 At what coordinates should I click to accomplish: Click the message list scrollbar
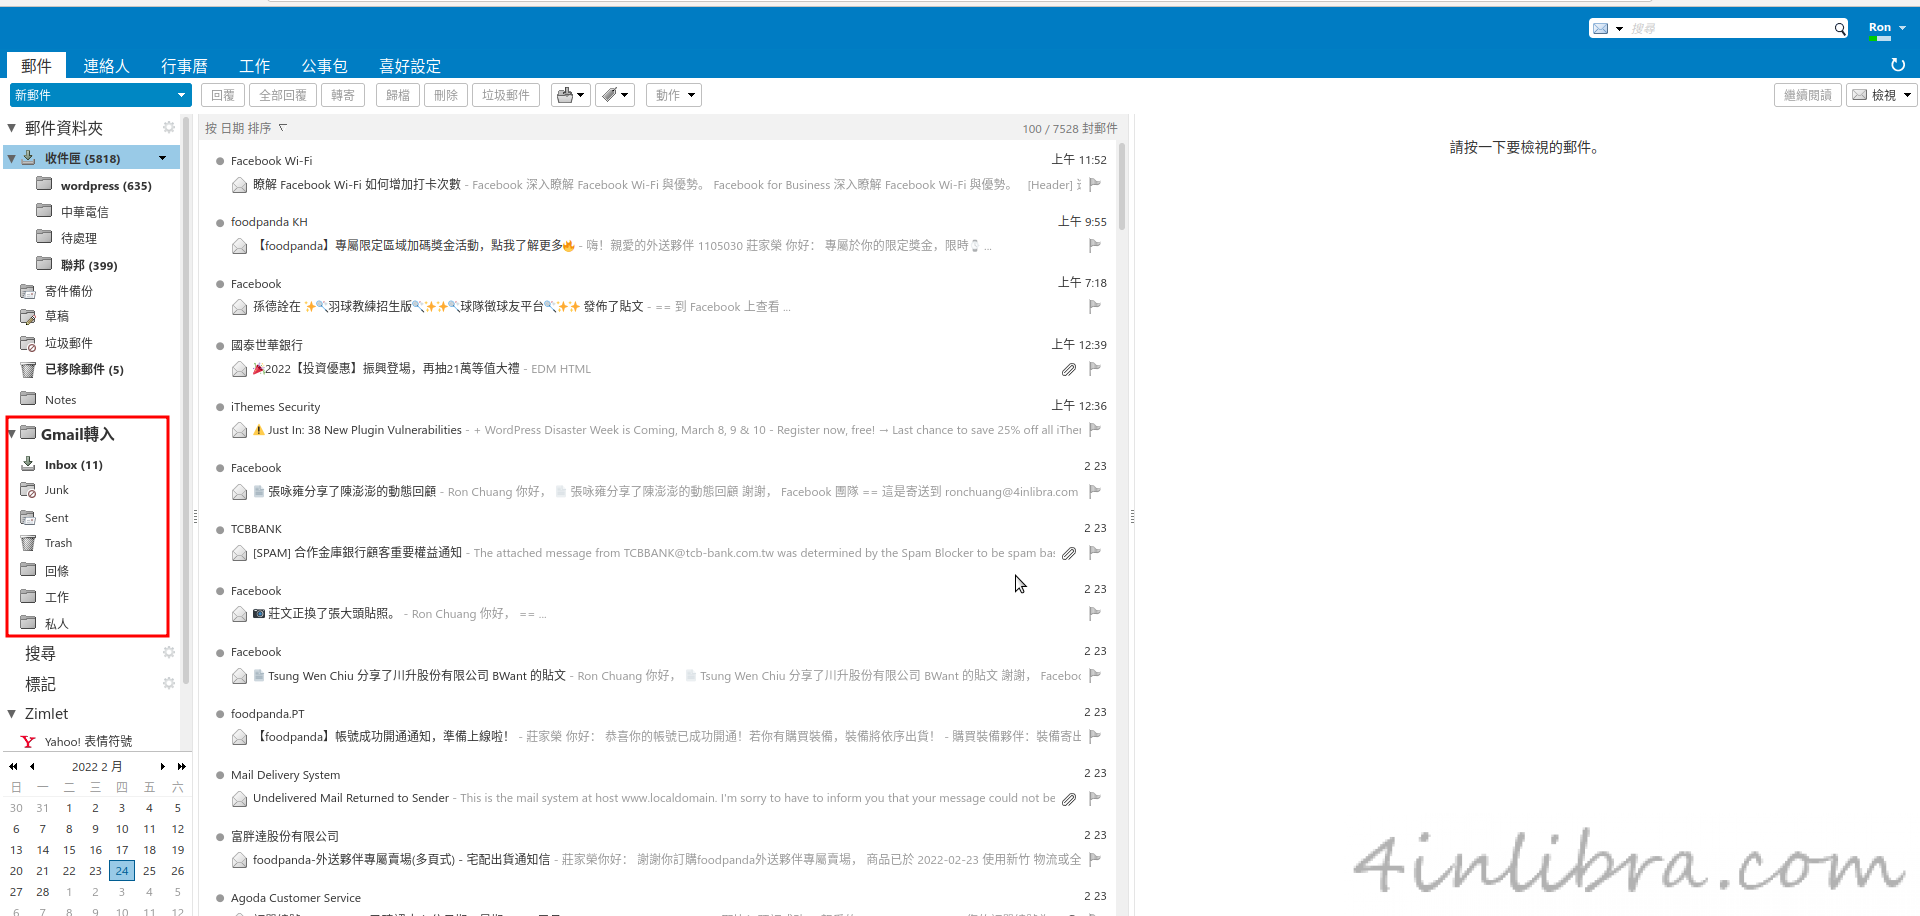point(1122,188)
